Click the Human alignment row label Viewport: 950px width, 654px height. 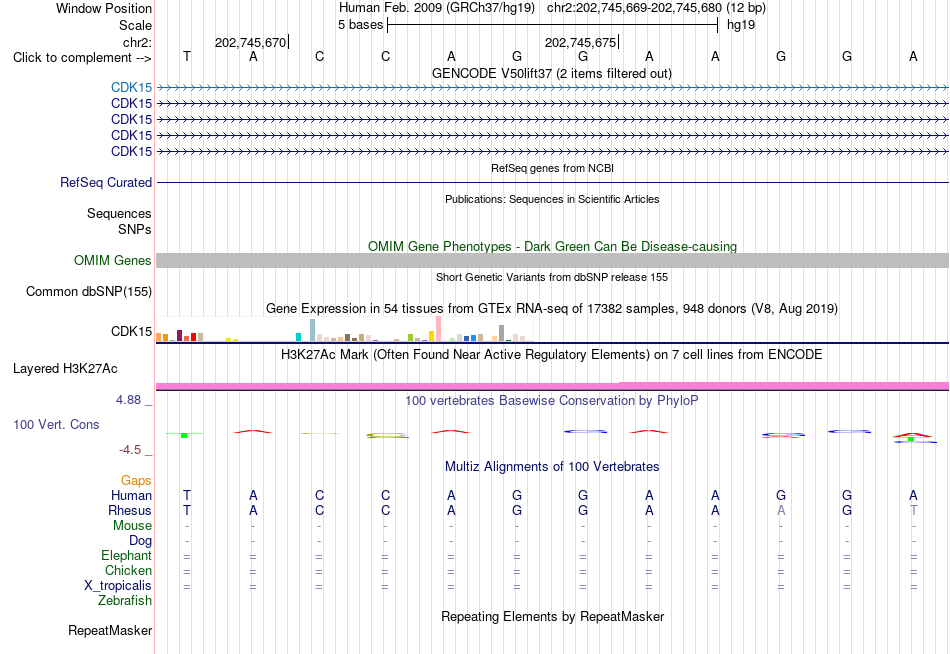pyautogui.click(x=131, y=496)
